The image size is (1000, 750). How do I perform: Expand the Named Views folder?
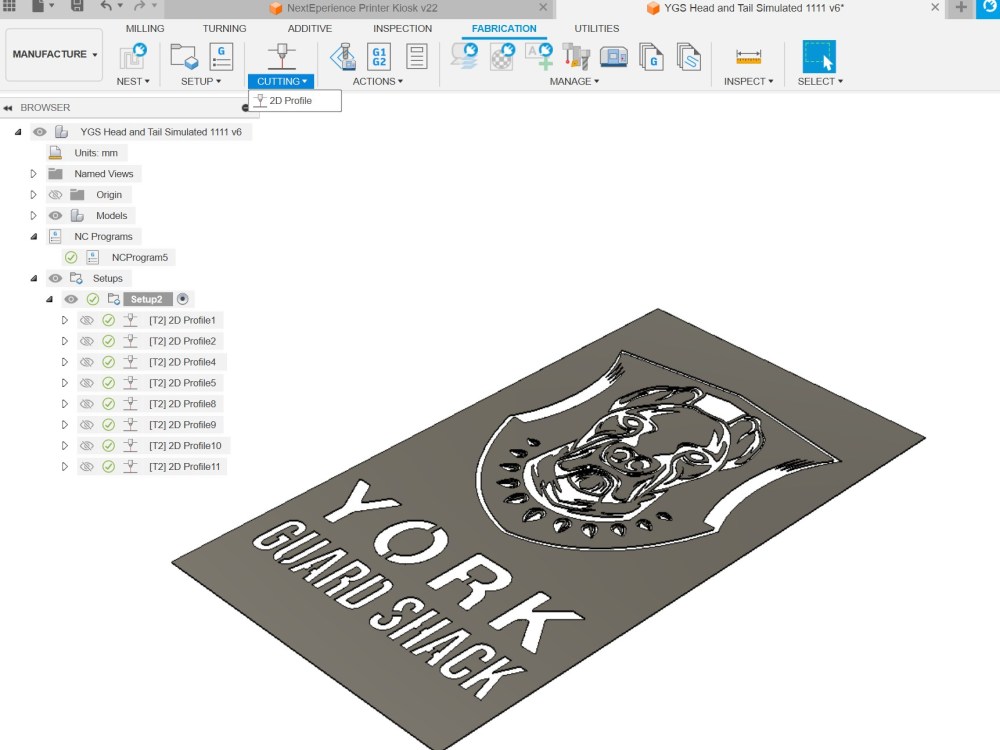(34, 173)
